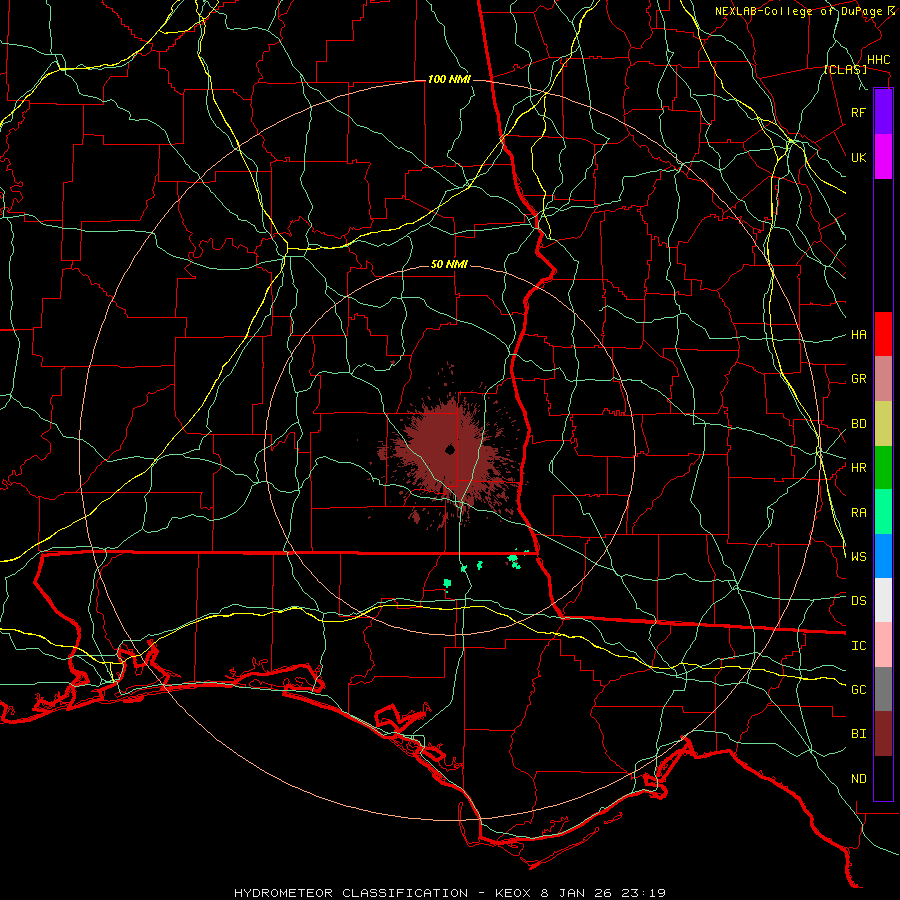
Task: Click the BD yellow legend swatch
Action: 883,424
